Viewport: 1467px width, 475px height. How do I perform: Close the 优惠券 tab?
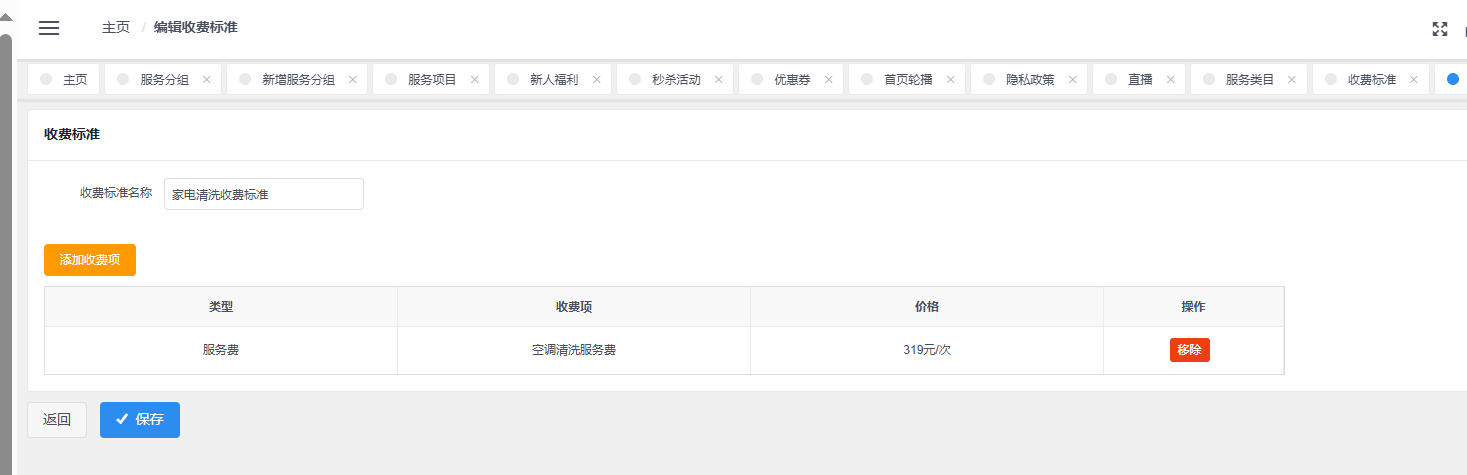point(828,80)
